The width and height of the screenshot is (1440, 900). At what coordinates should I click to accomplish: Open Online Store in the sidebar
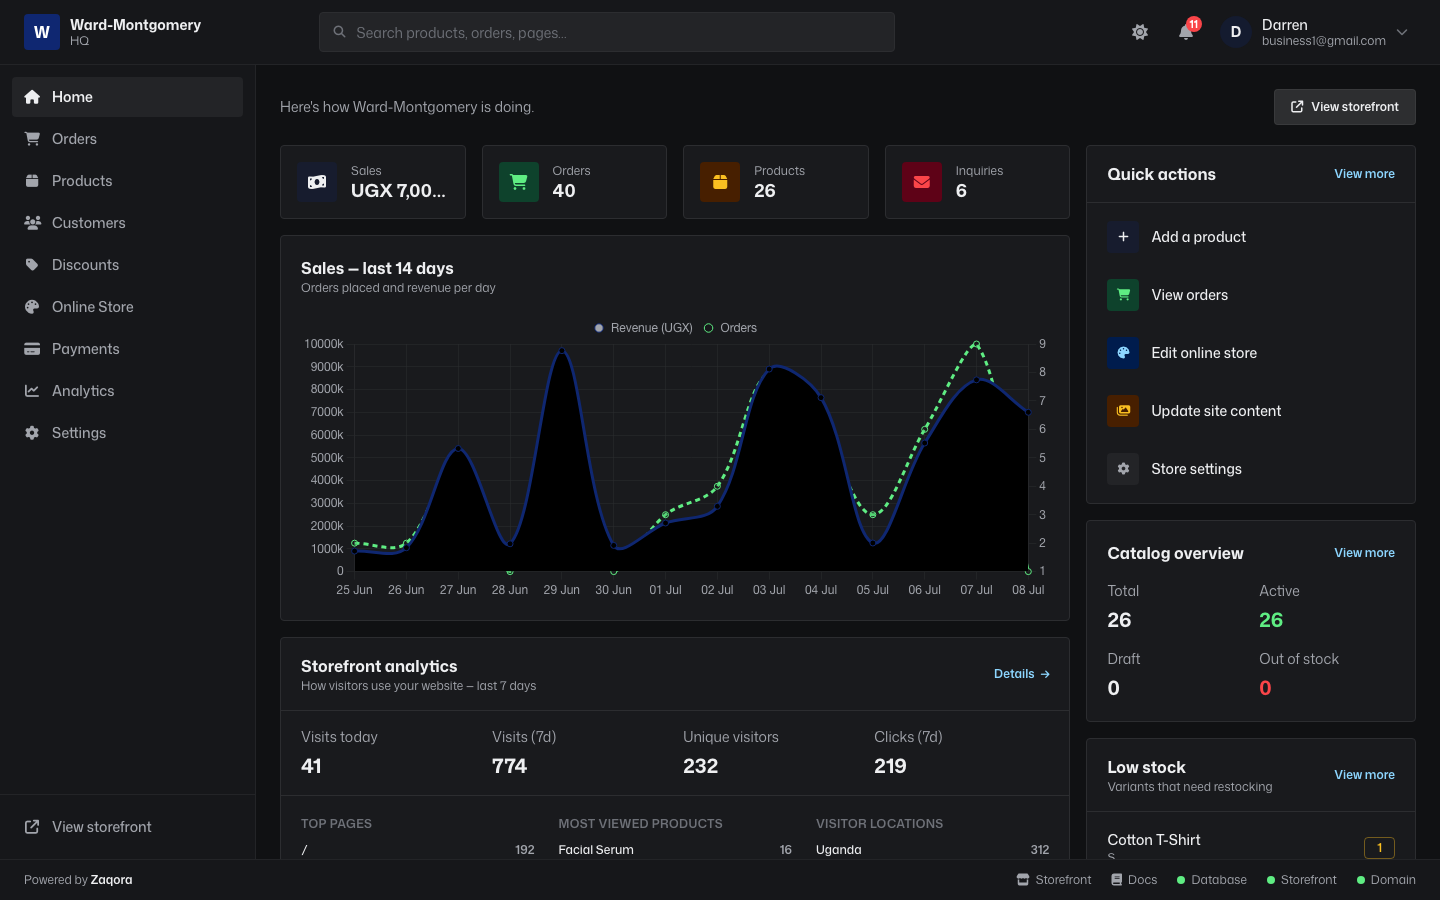coord(127,307)
